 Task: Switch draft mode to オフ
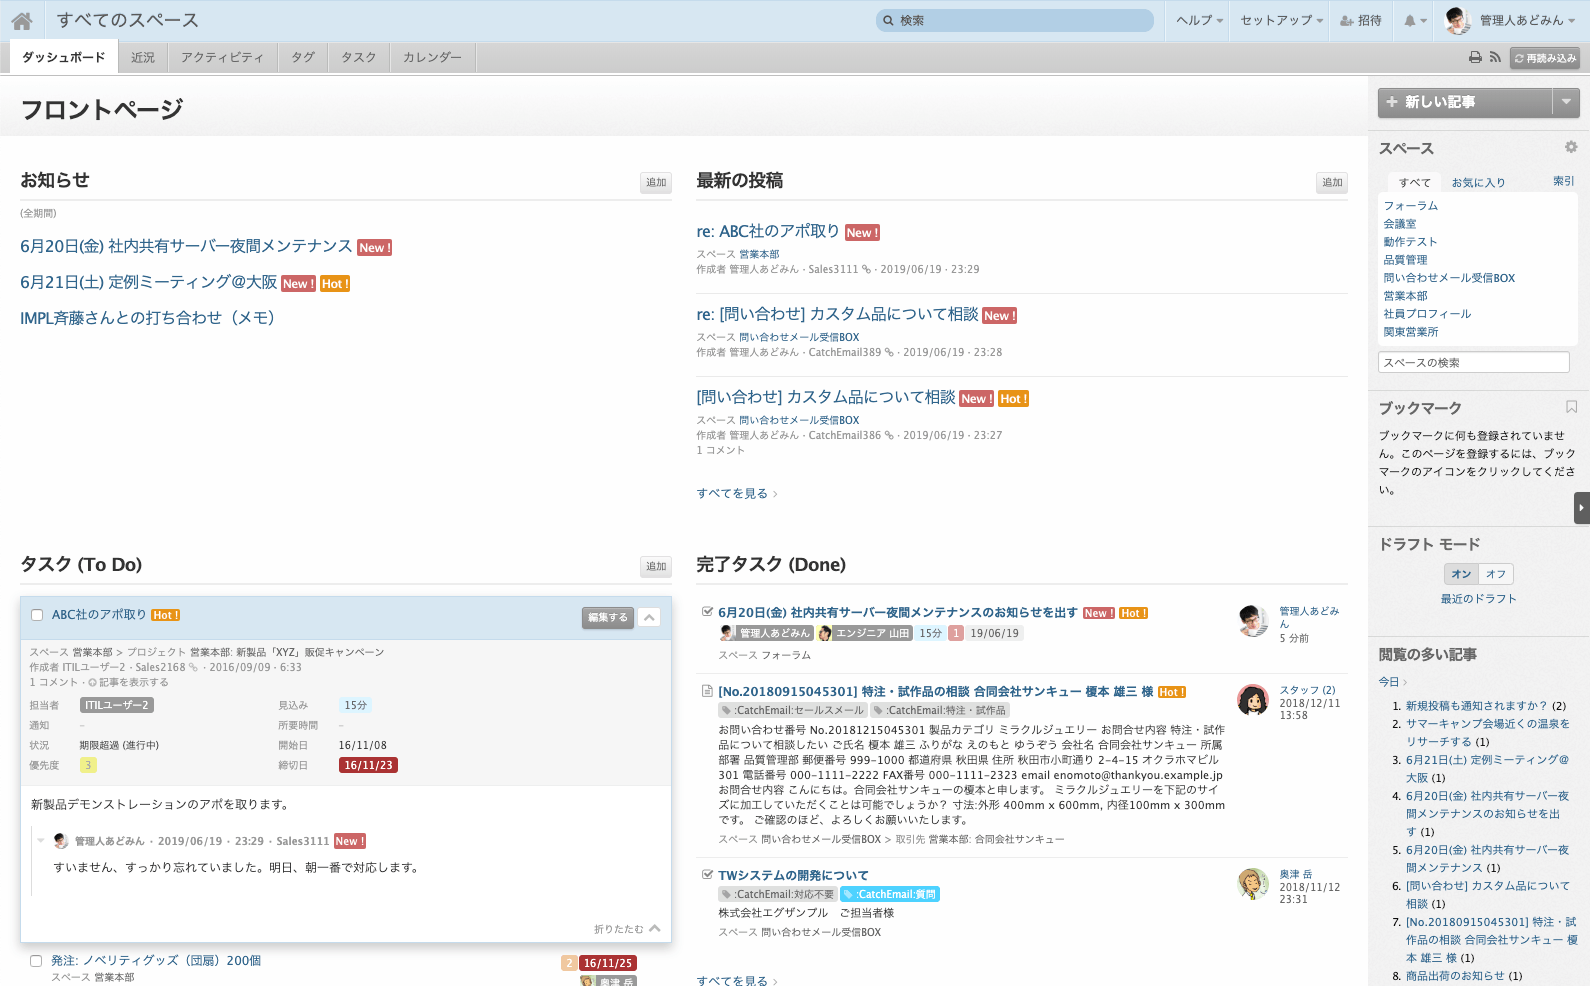pos(1495,574)
